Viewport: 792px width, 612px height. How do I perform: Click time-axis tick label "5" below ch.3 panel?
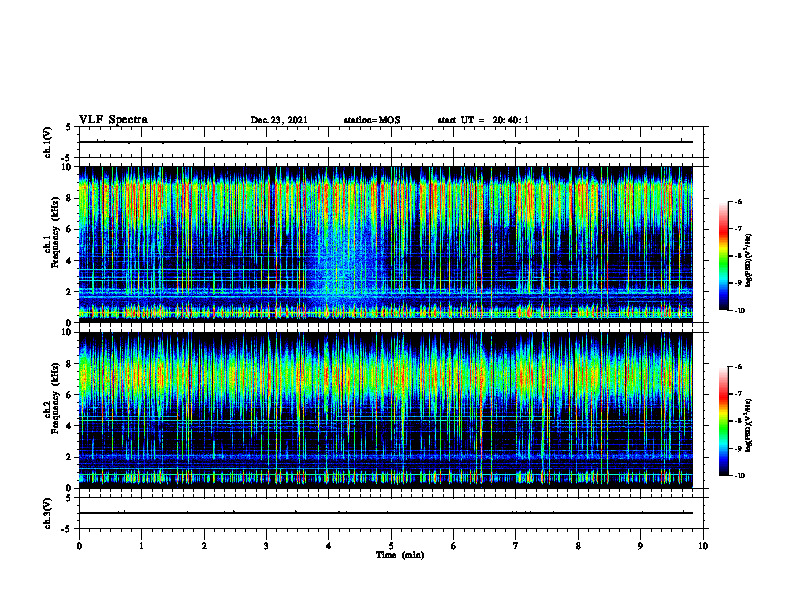[391, 546]
